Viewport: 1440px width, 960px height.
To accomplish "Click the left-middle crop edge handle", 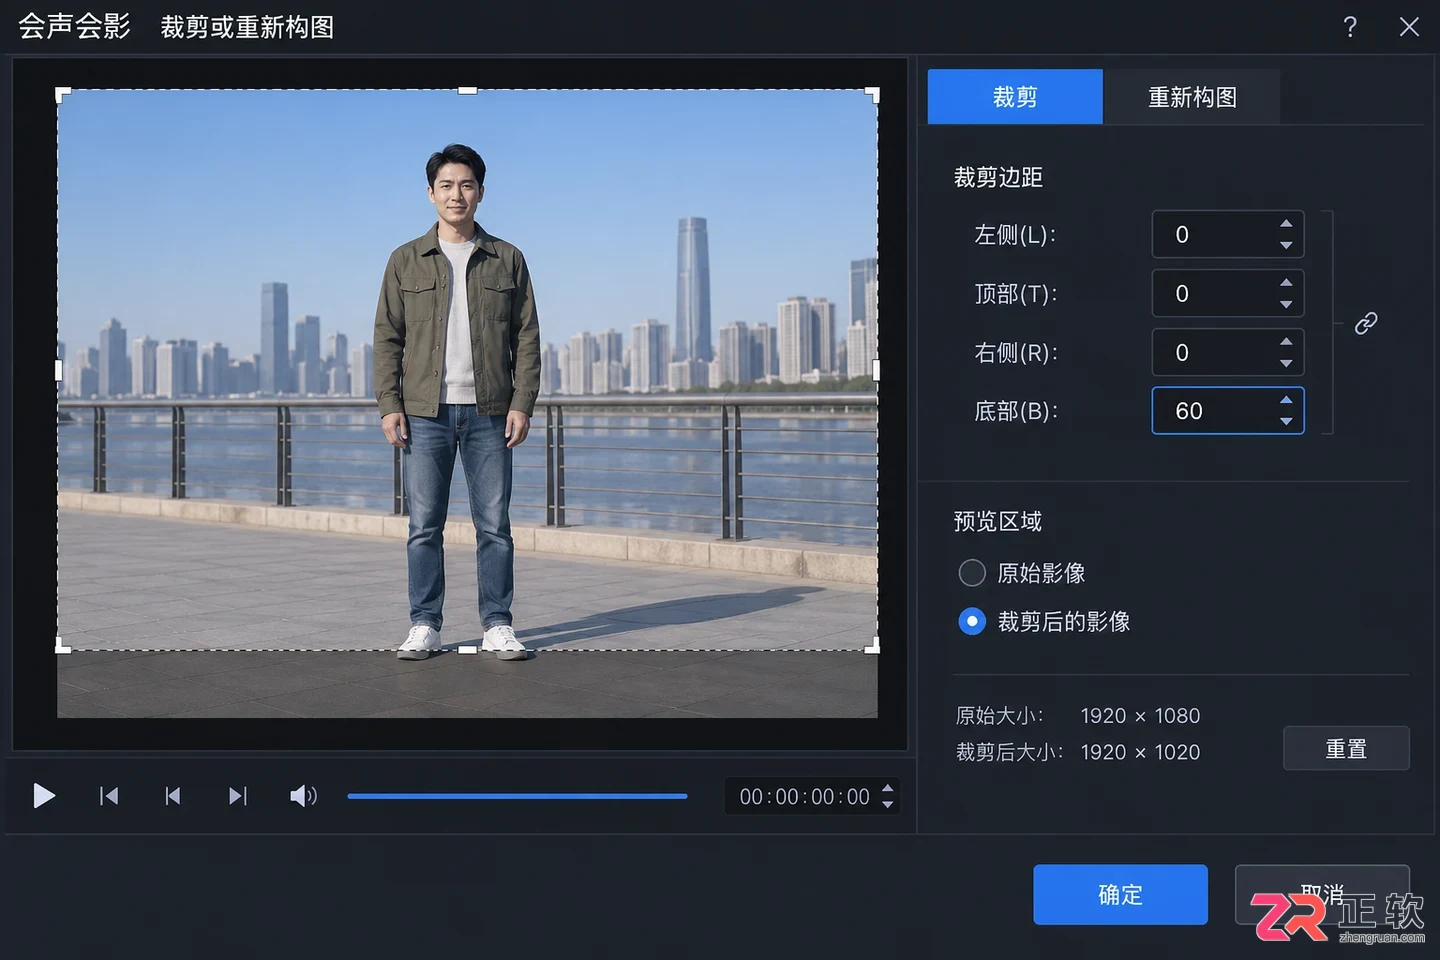I will [58, 370].
